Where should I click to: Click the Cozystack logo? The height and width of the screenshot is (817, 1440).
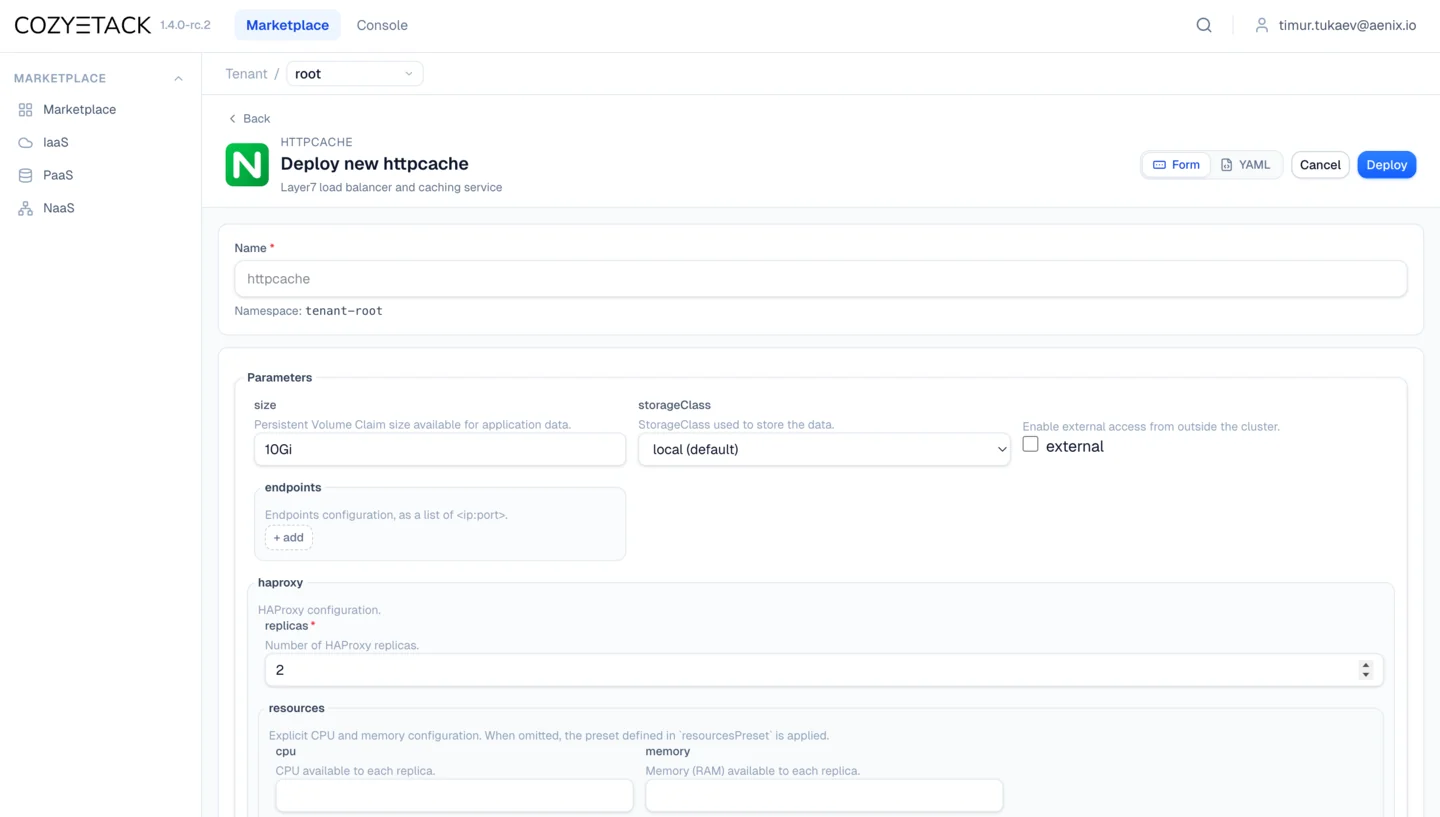82,25
